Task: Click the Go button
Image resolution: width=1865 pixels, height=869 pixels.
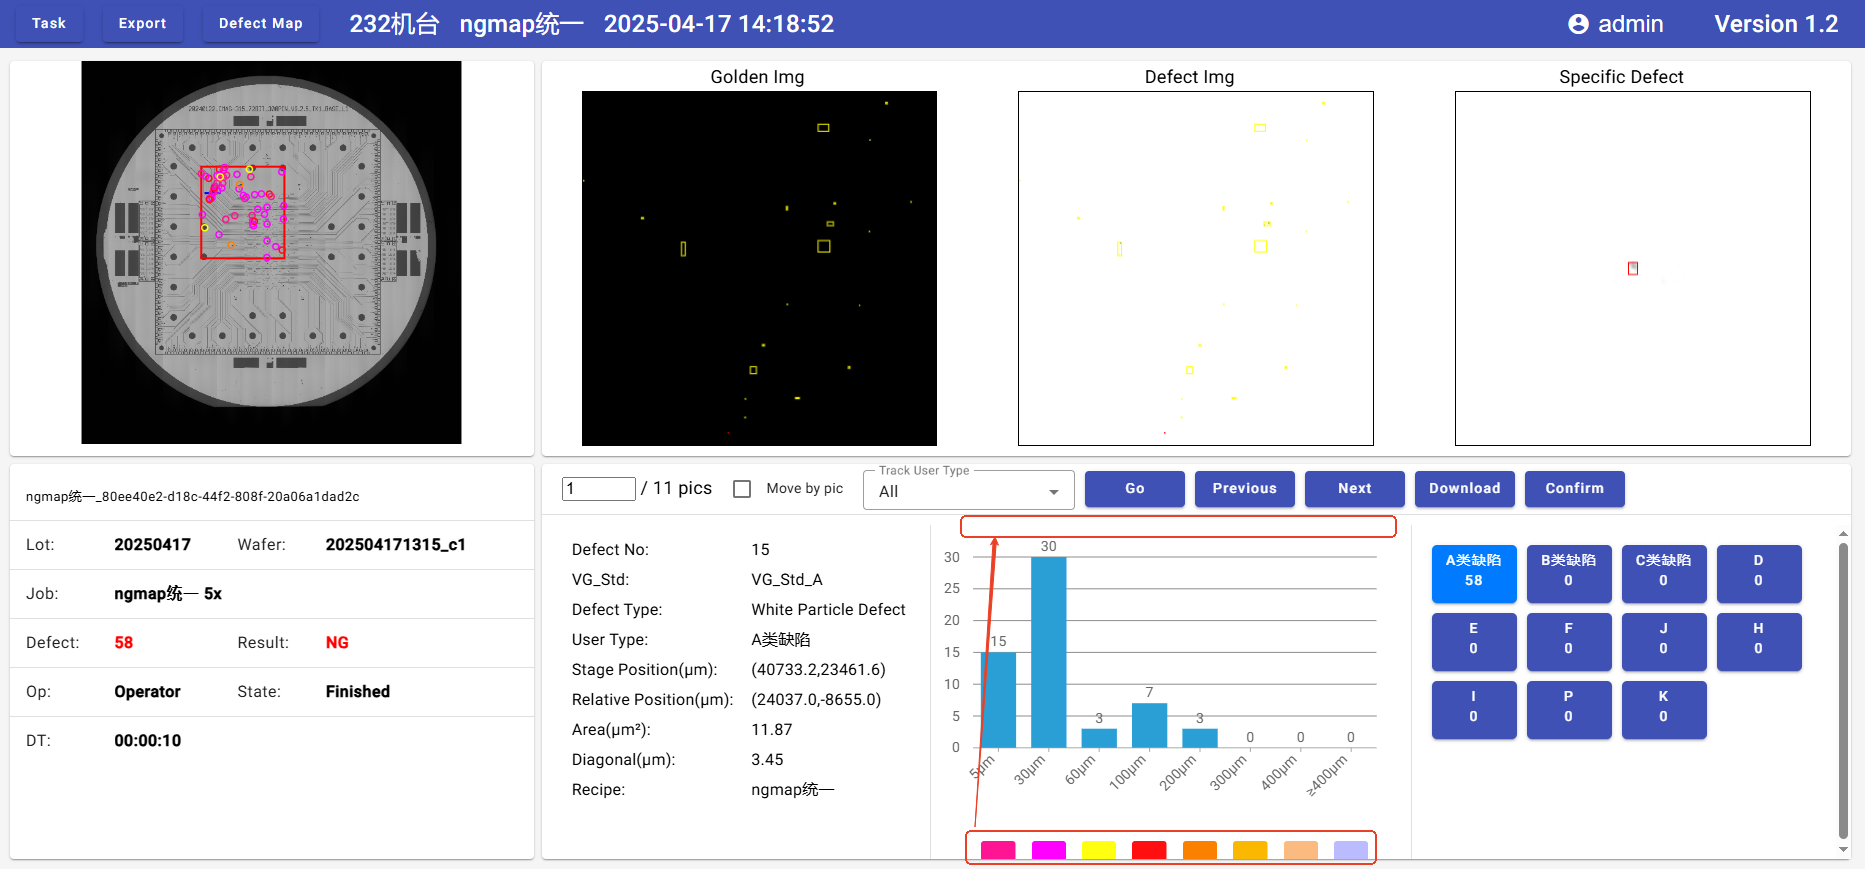Action: click(x=1134, y=488)
